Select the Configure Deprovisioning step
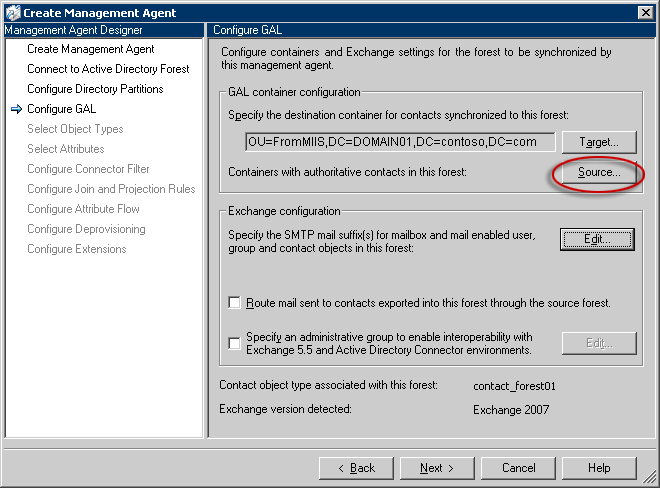The height and width of the screenshot is (488, 660). 86,229
